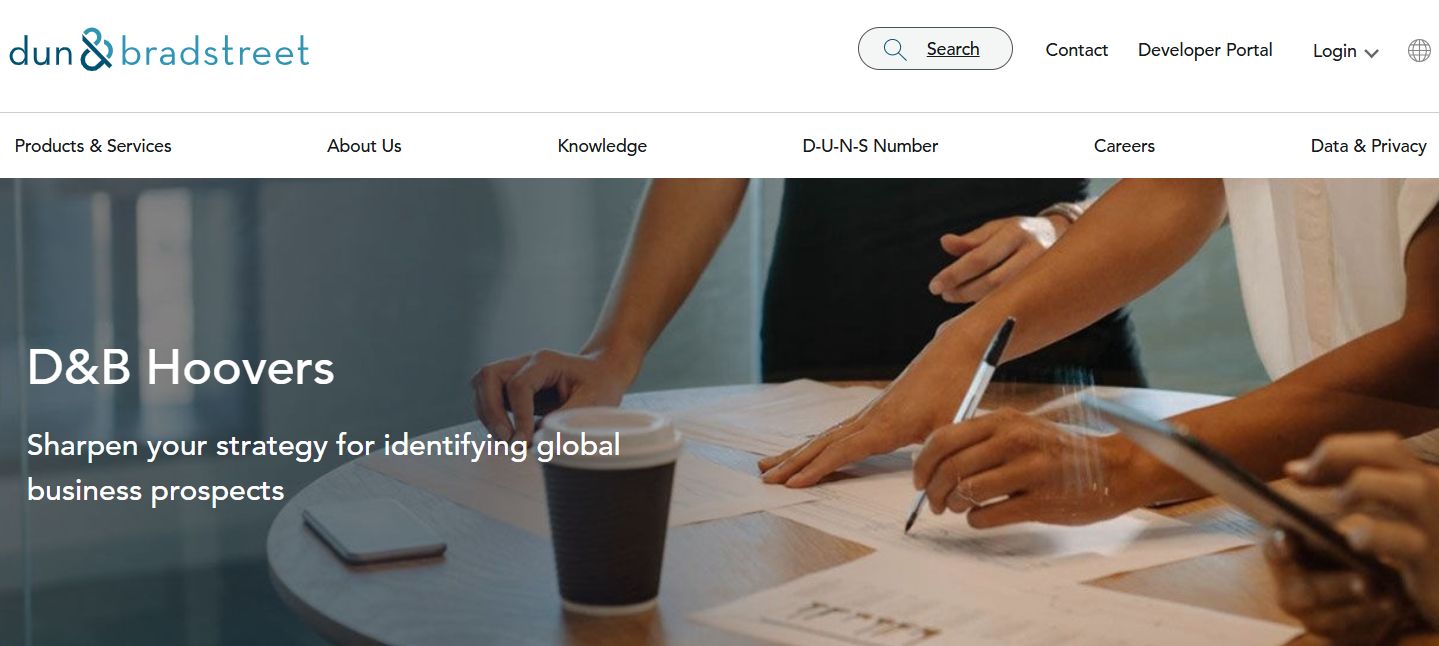Click the Contact link
The width and height of the screenshot is (1439, 646).
click(1076, 50)
